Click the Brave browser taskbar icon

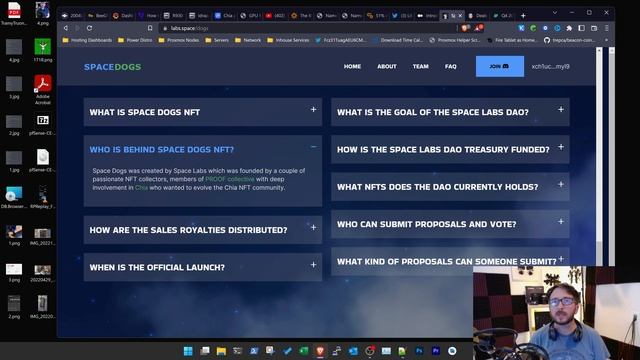[320, 351]
